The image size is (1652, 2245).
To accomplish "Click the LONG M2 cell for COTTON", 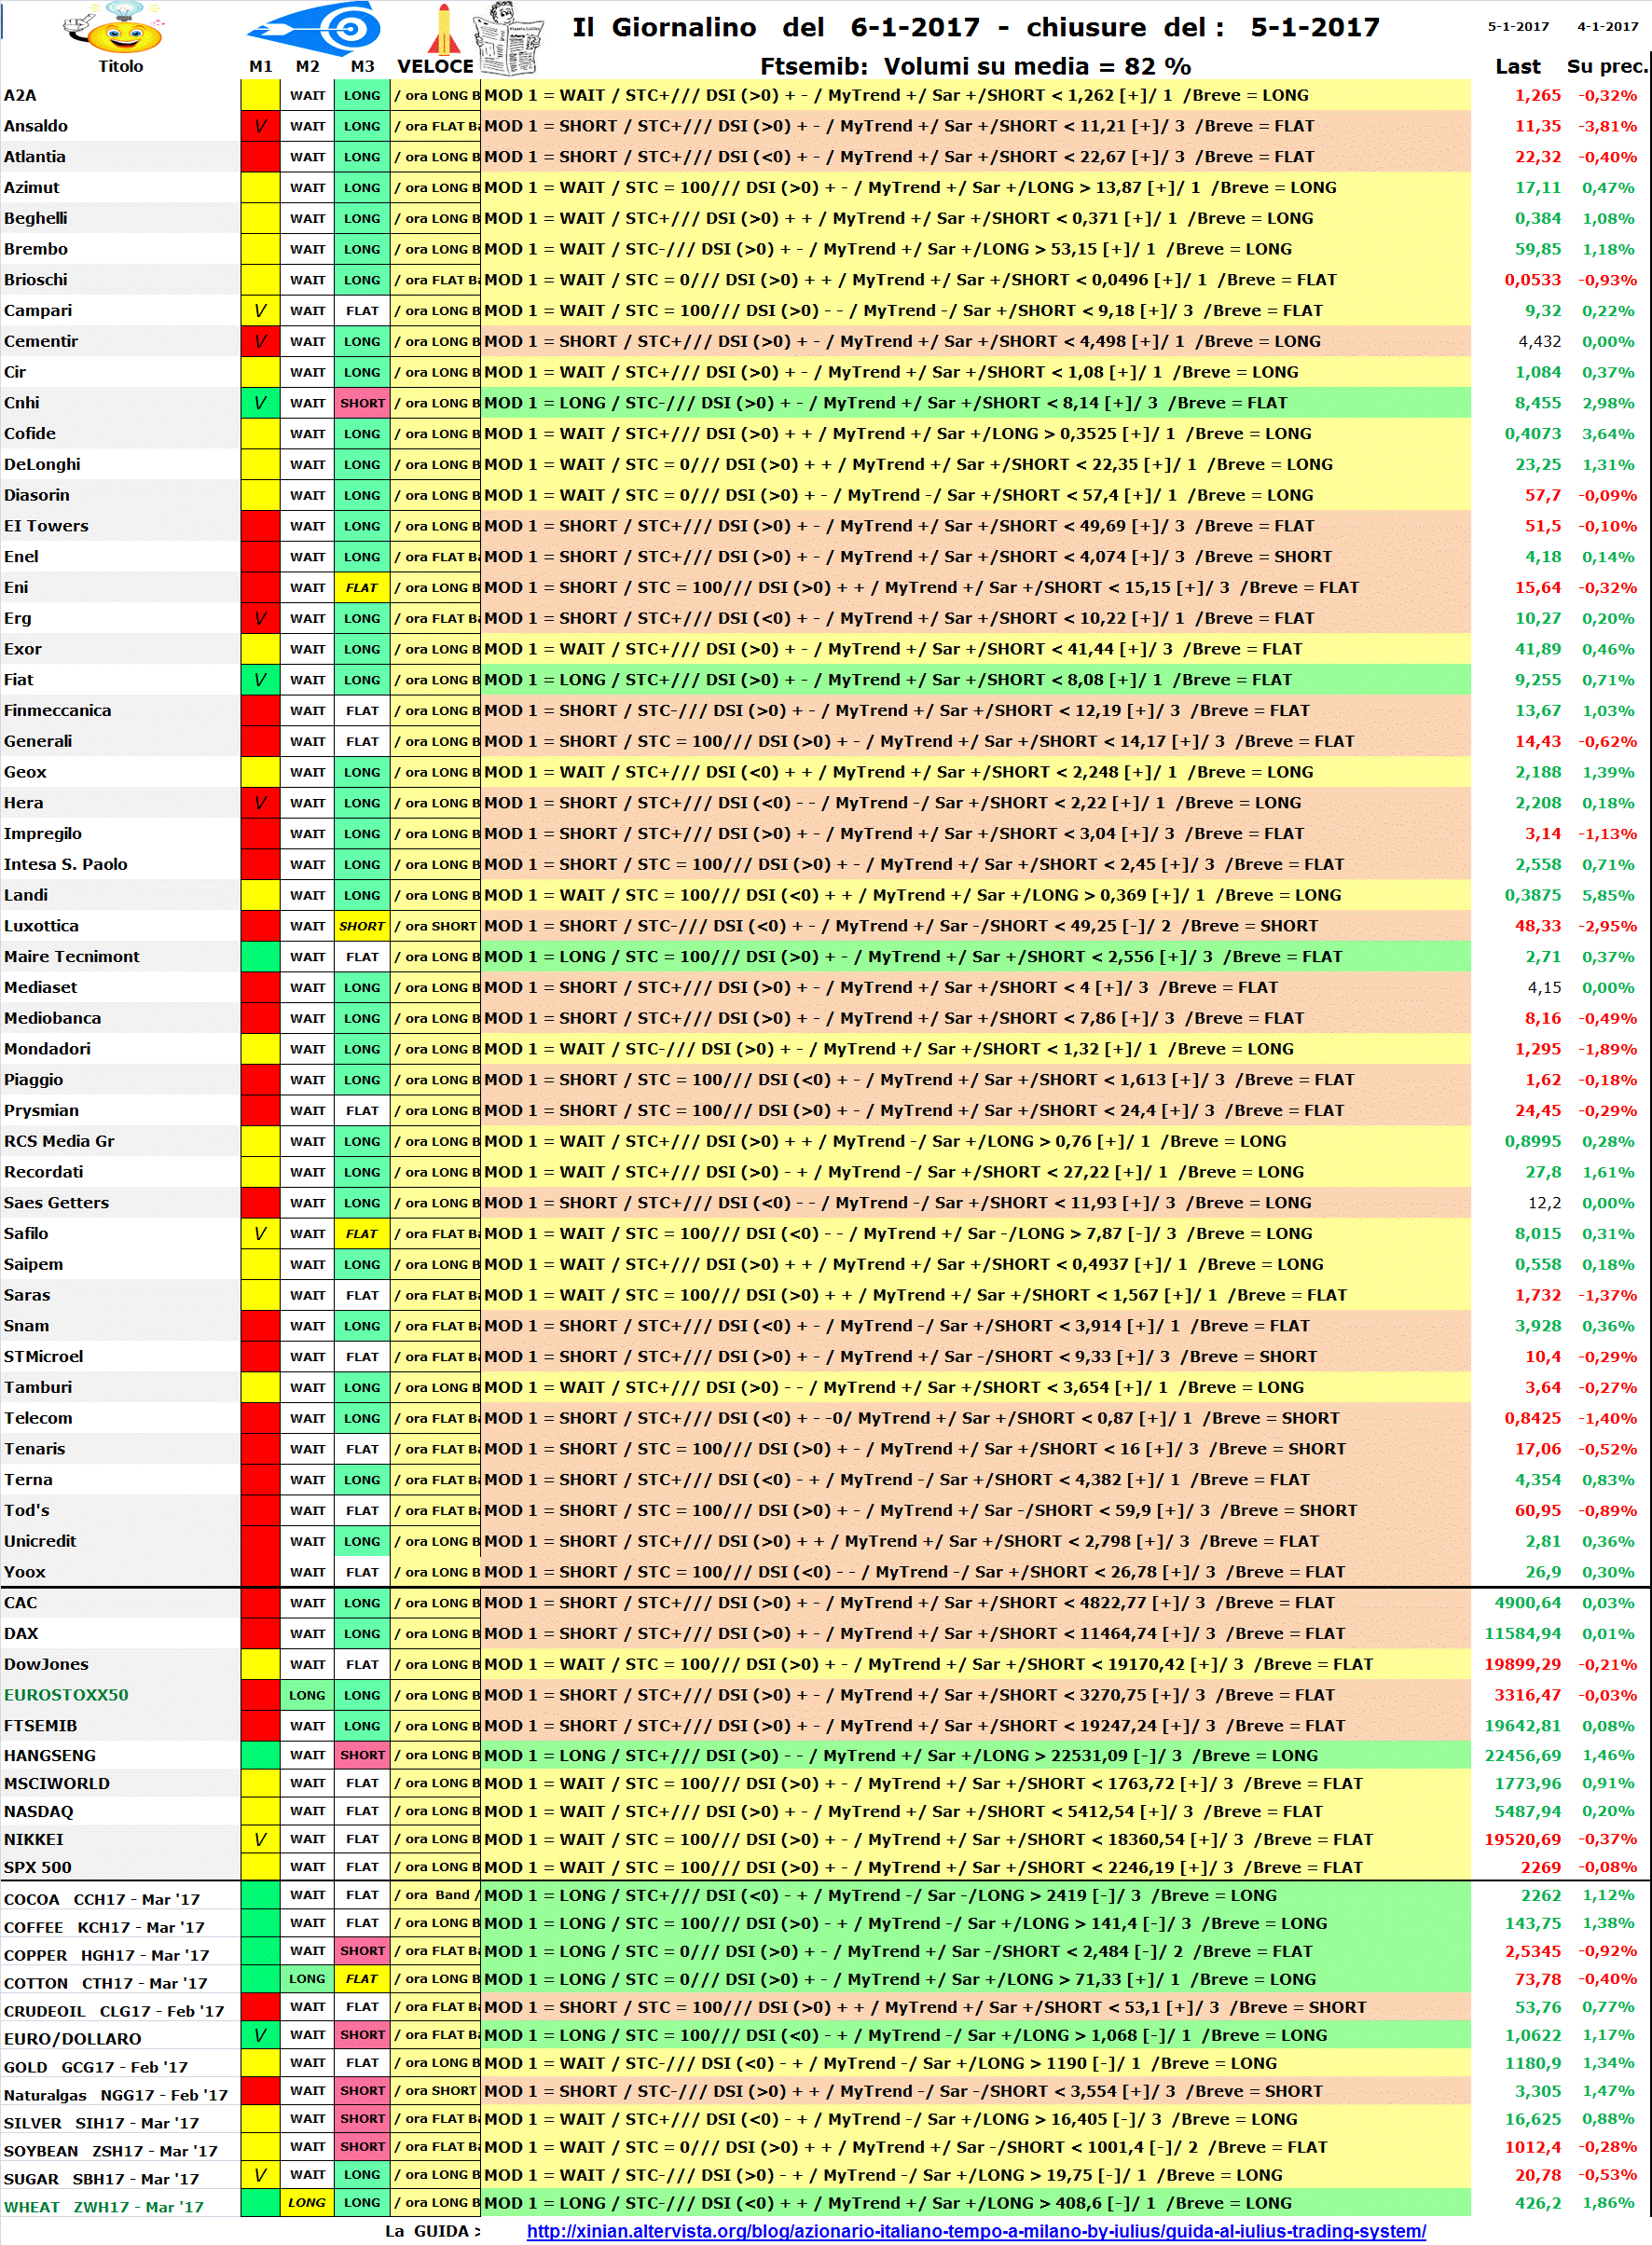I will [x=307, y=1979].
